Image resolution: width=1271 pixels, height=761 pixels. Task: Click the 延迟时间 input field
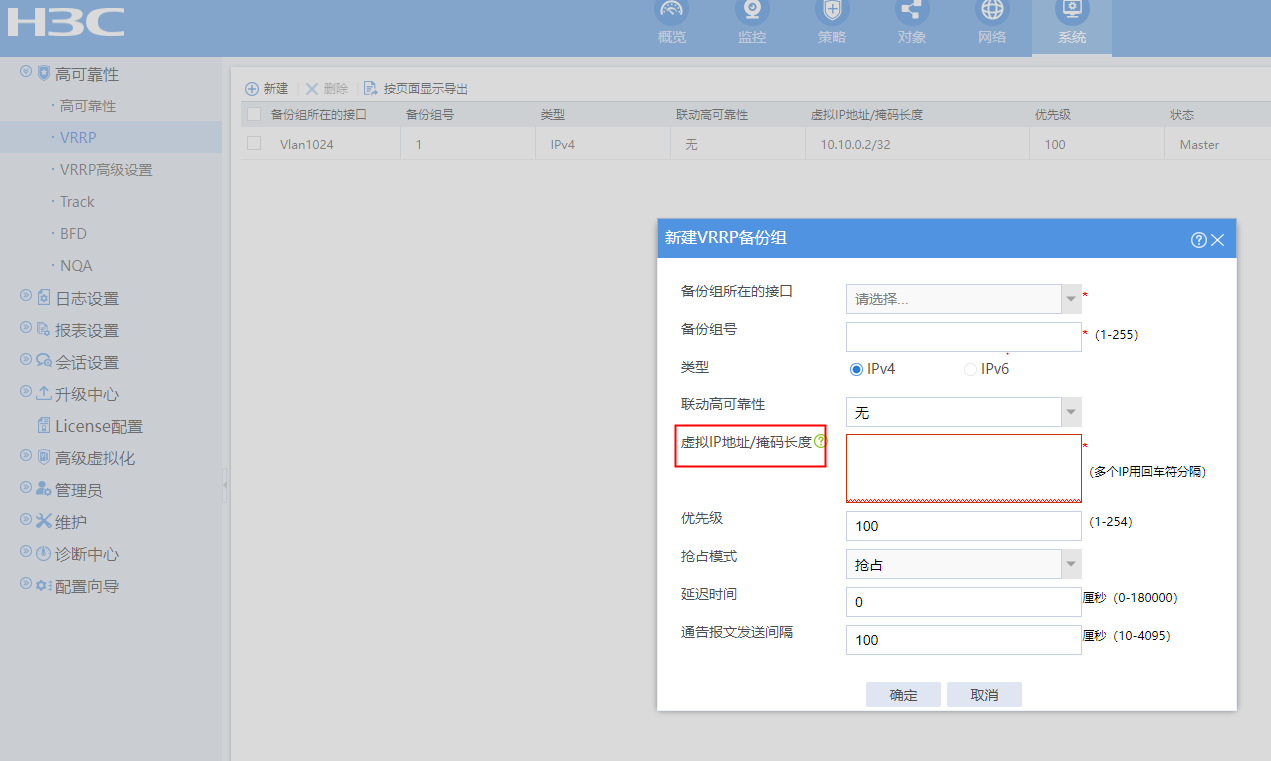[964, 602]
